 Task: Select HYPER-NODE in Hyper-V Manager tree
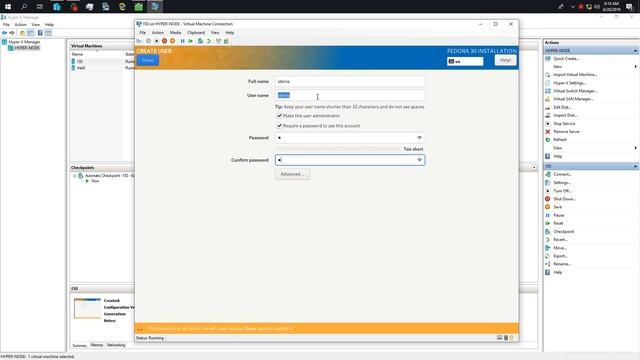tap(27, 48)
